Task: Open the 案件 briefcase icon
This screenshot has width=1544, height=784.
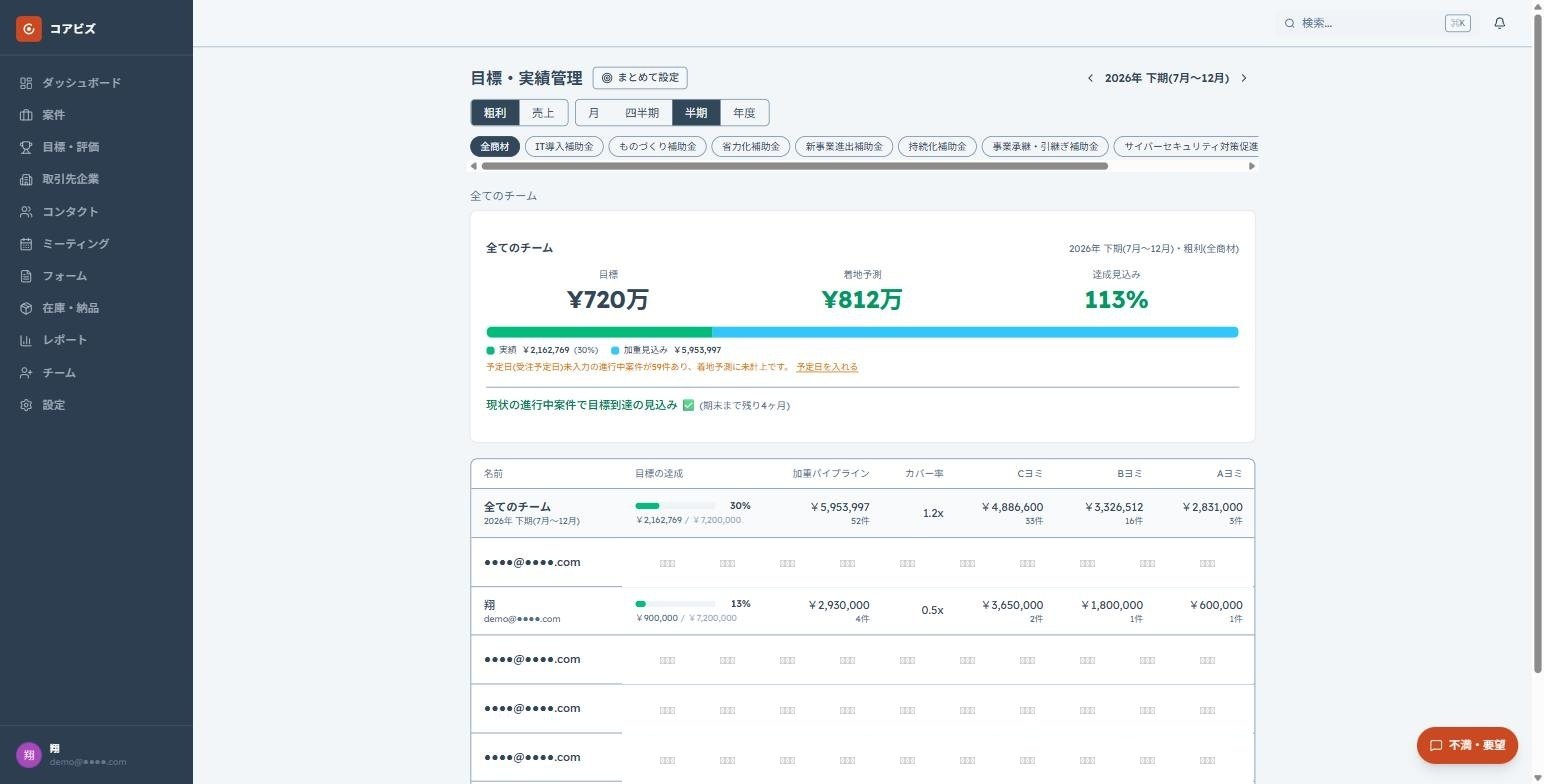Action: pyautogui.click(x=26, y=115)
